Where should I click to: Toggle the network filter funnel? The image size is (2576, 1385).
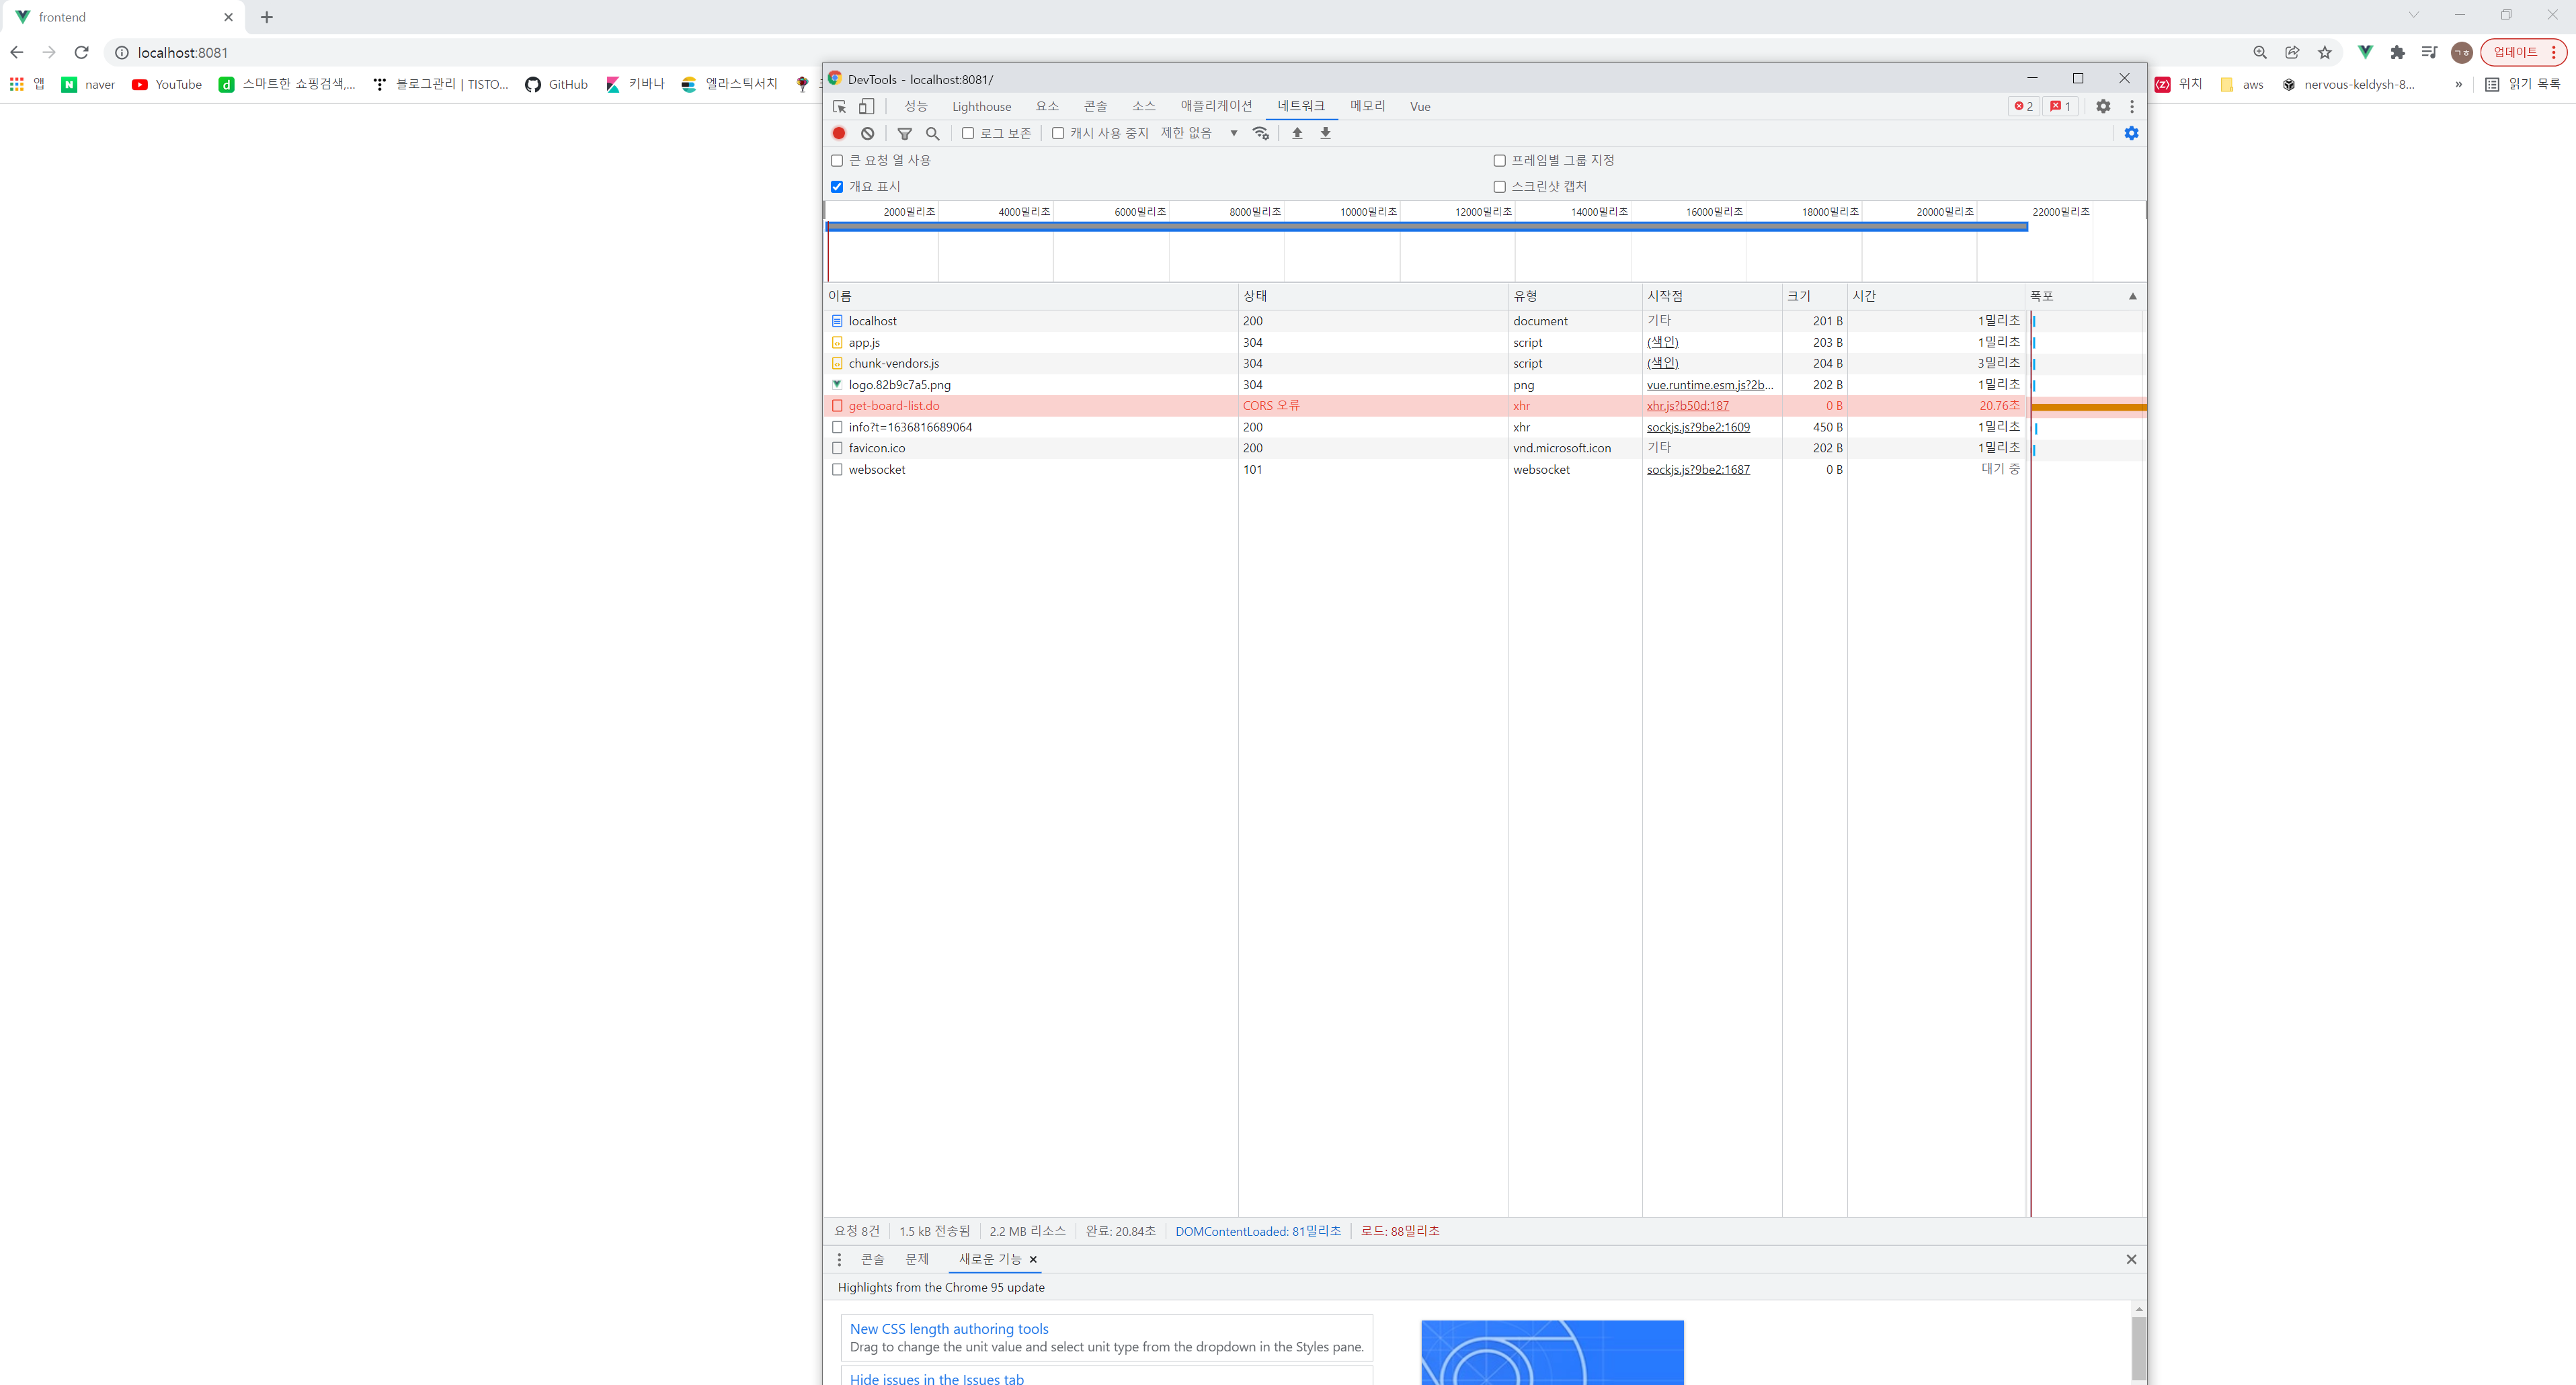pyautogui.click(x=904, y=133)
